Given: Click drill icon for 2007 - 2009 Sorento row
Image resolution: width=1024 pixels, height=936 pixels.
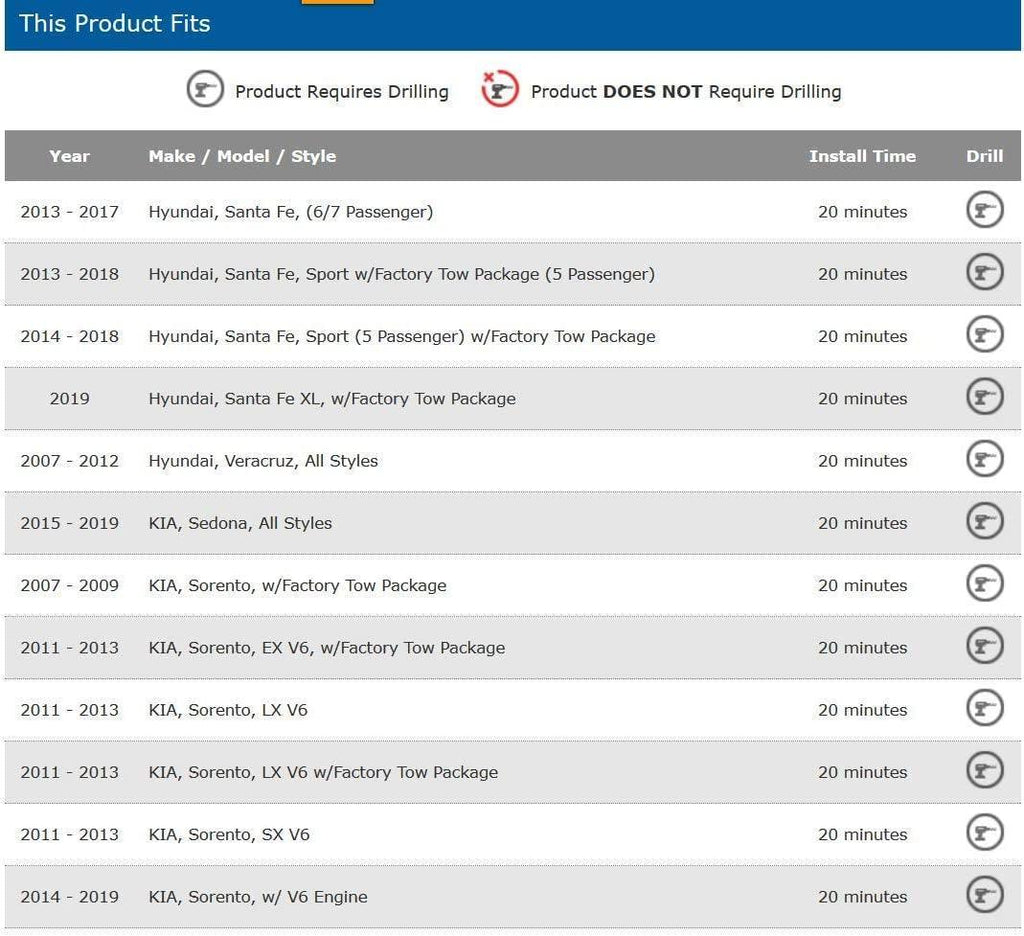Looking at the screenshot, I should (984, 584).
